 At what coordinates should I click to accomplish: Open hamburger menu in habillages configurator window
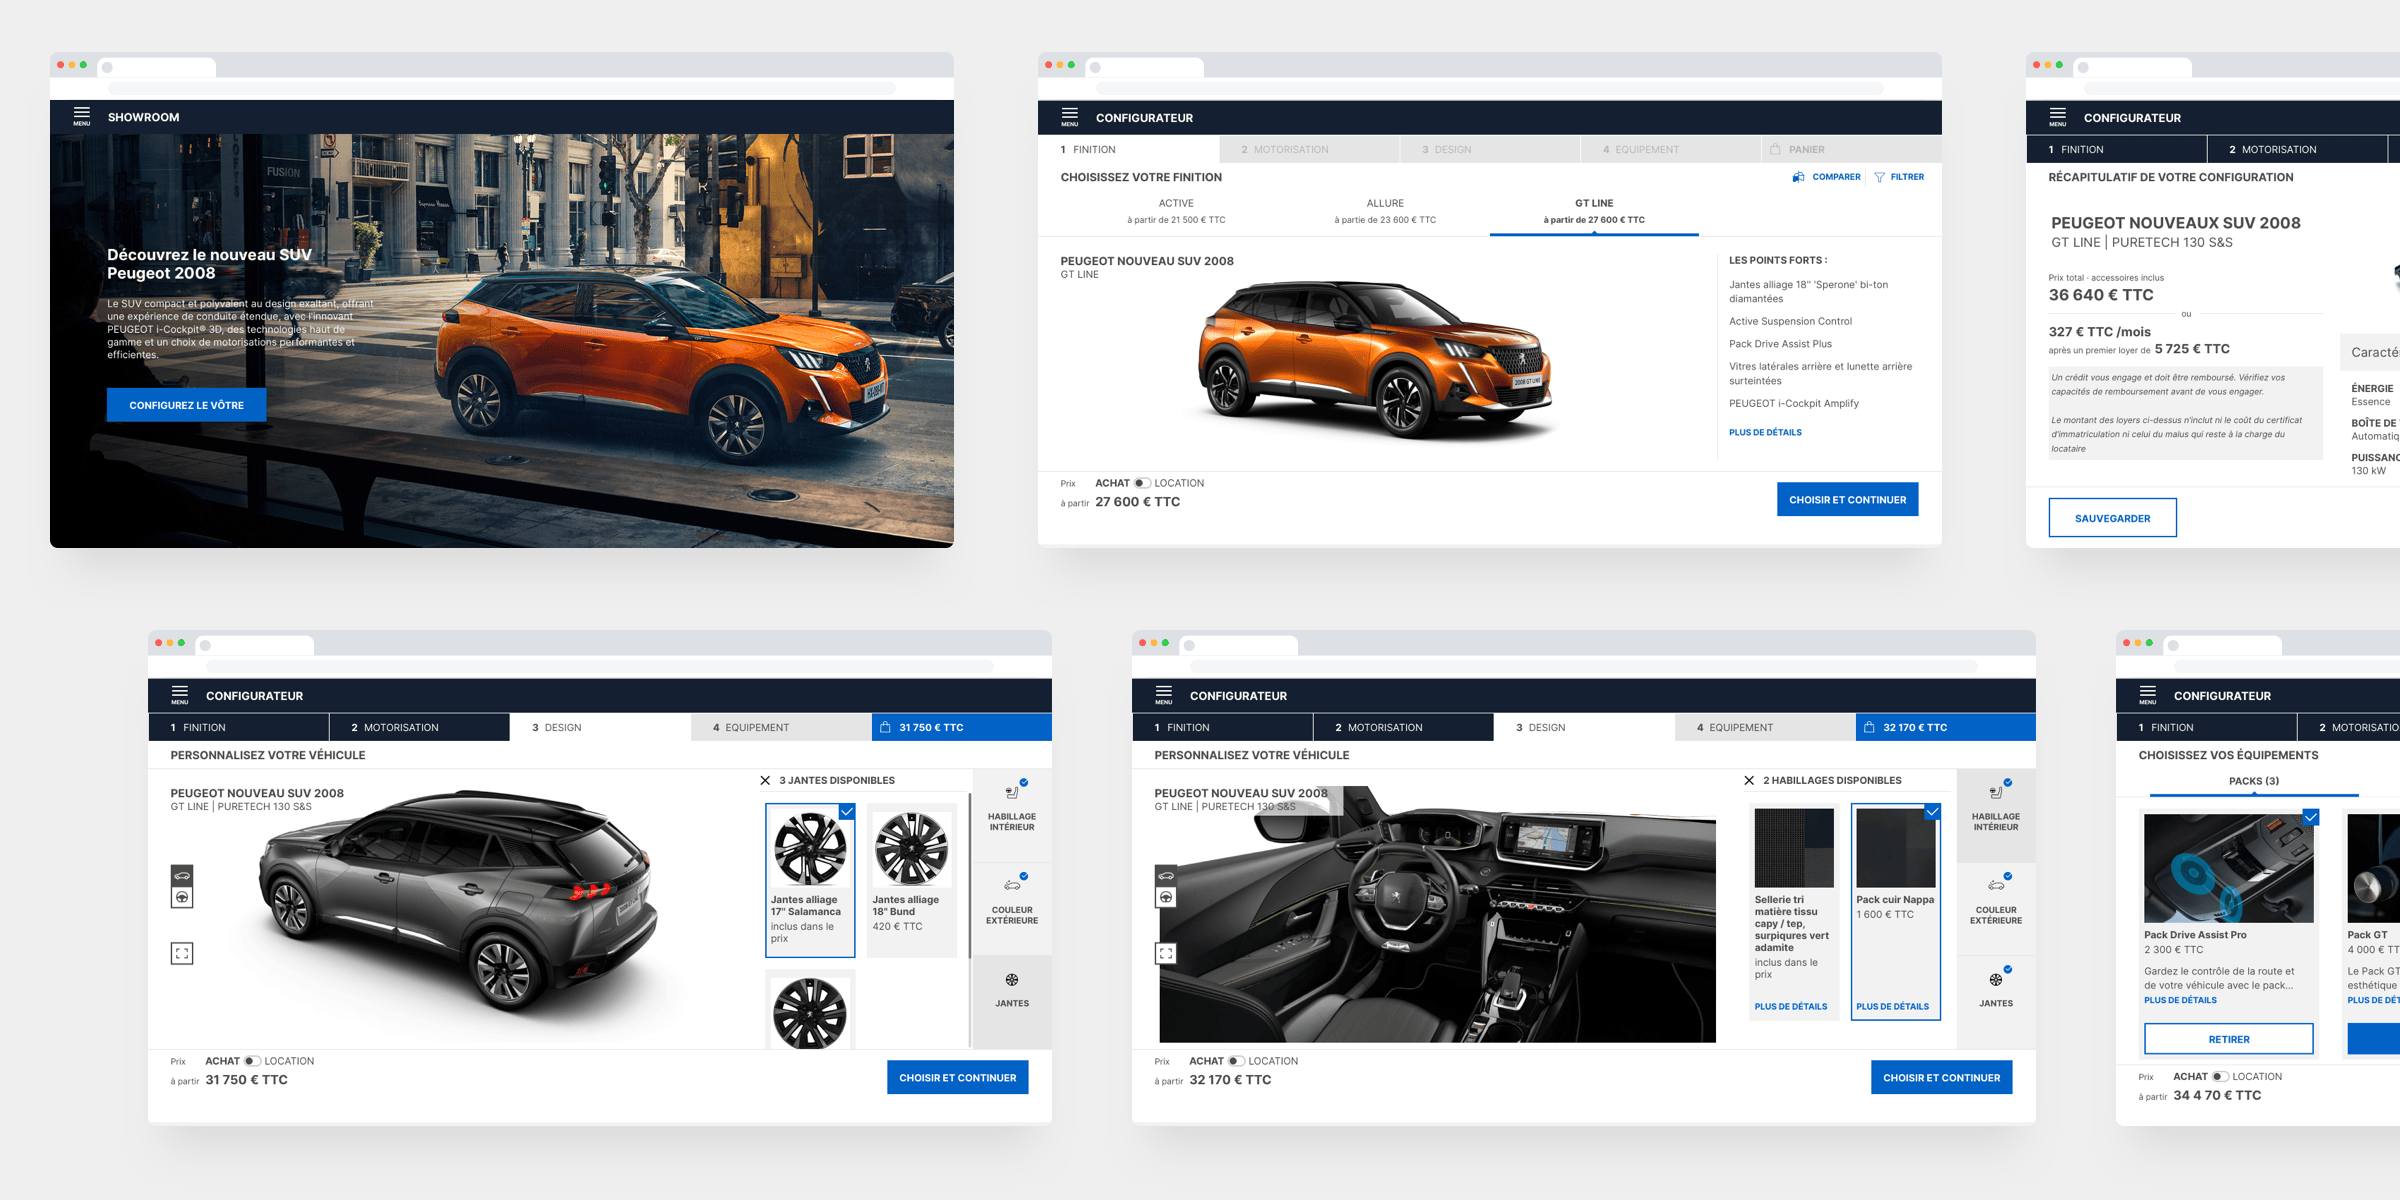(1164, 695)
